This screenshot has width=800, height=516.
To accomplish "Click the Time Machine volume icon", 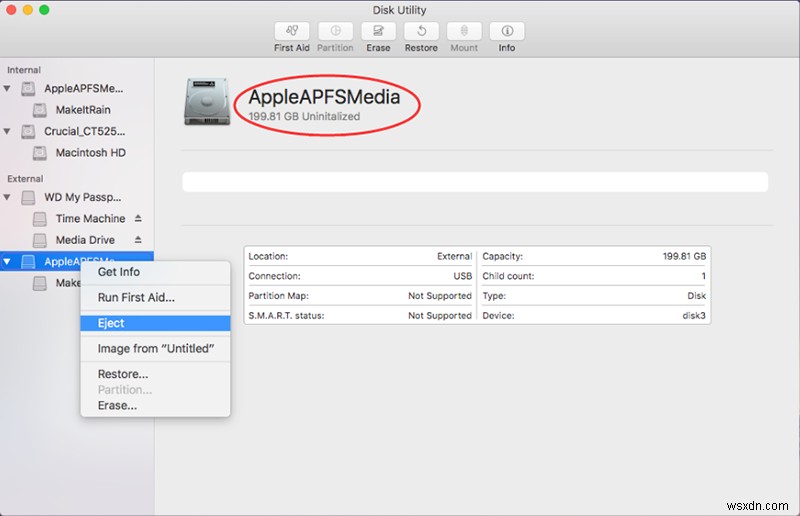I will [40, 219].
